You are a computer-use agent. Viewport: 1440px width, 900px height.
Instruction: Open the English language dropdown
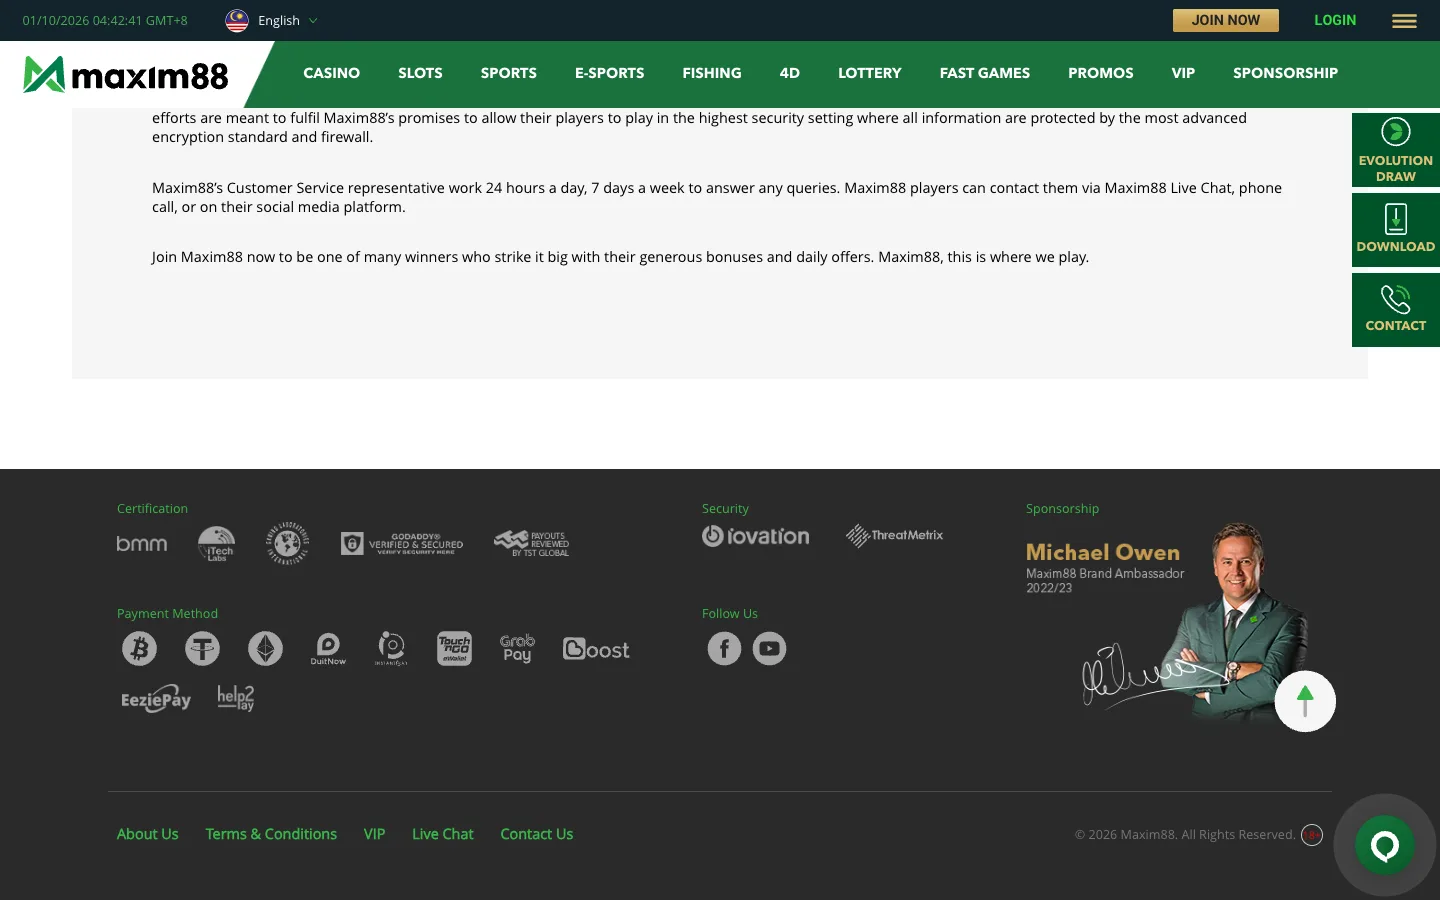pos(272,21)
